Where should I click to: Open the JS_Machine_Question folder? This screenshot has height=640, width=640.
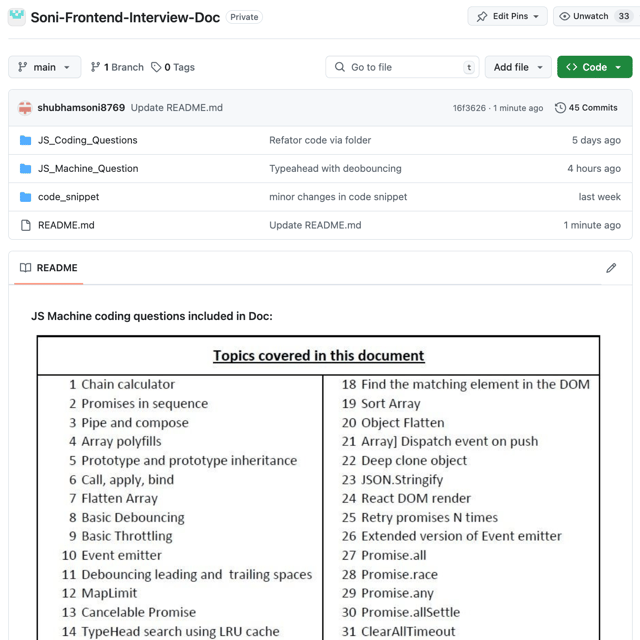pyautogui.click(x=88, y=169)
